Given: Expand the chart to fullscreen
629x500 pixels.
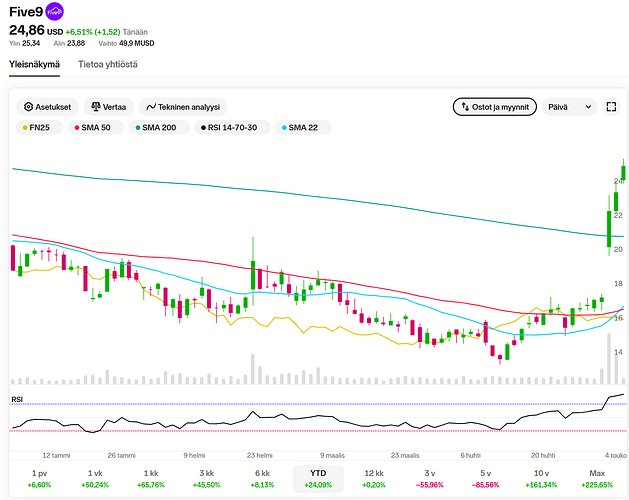Looking at the screenshot, I should [611, 107].
